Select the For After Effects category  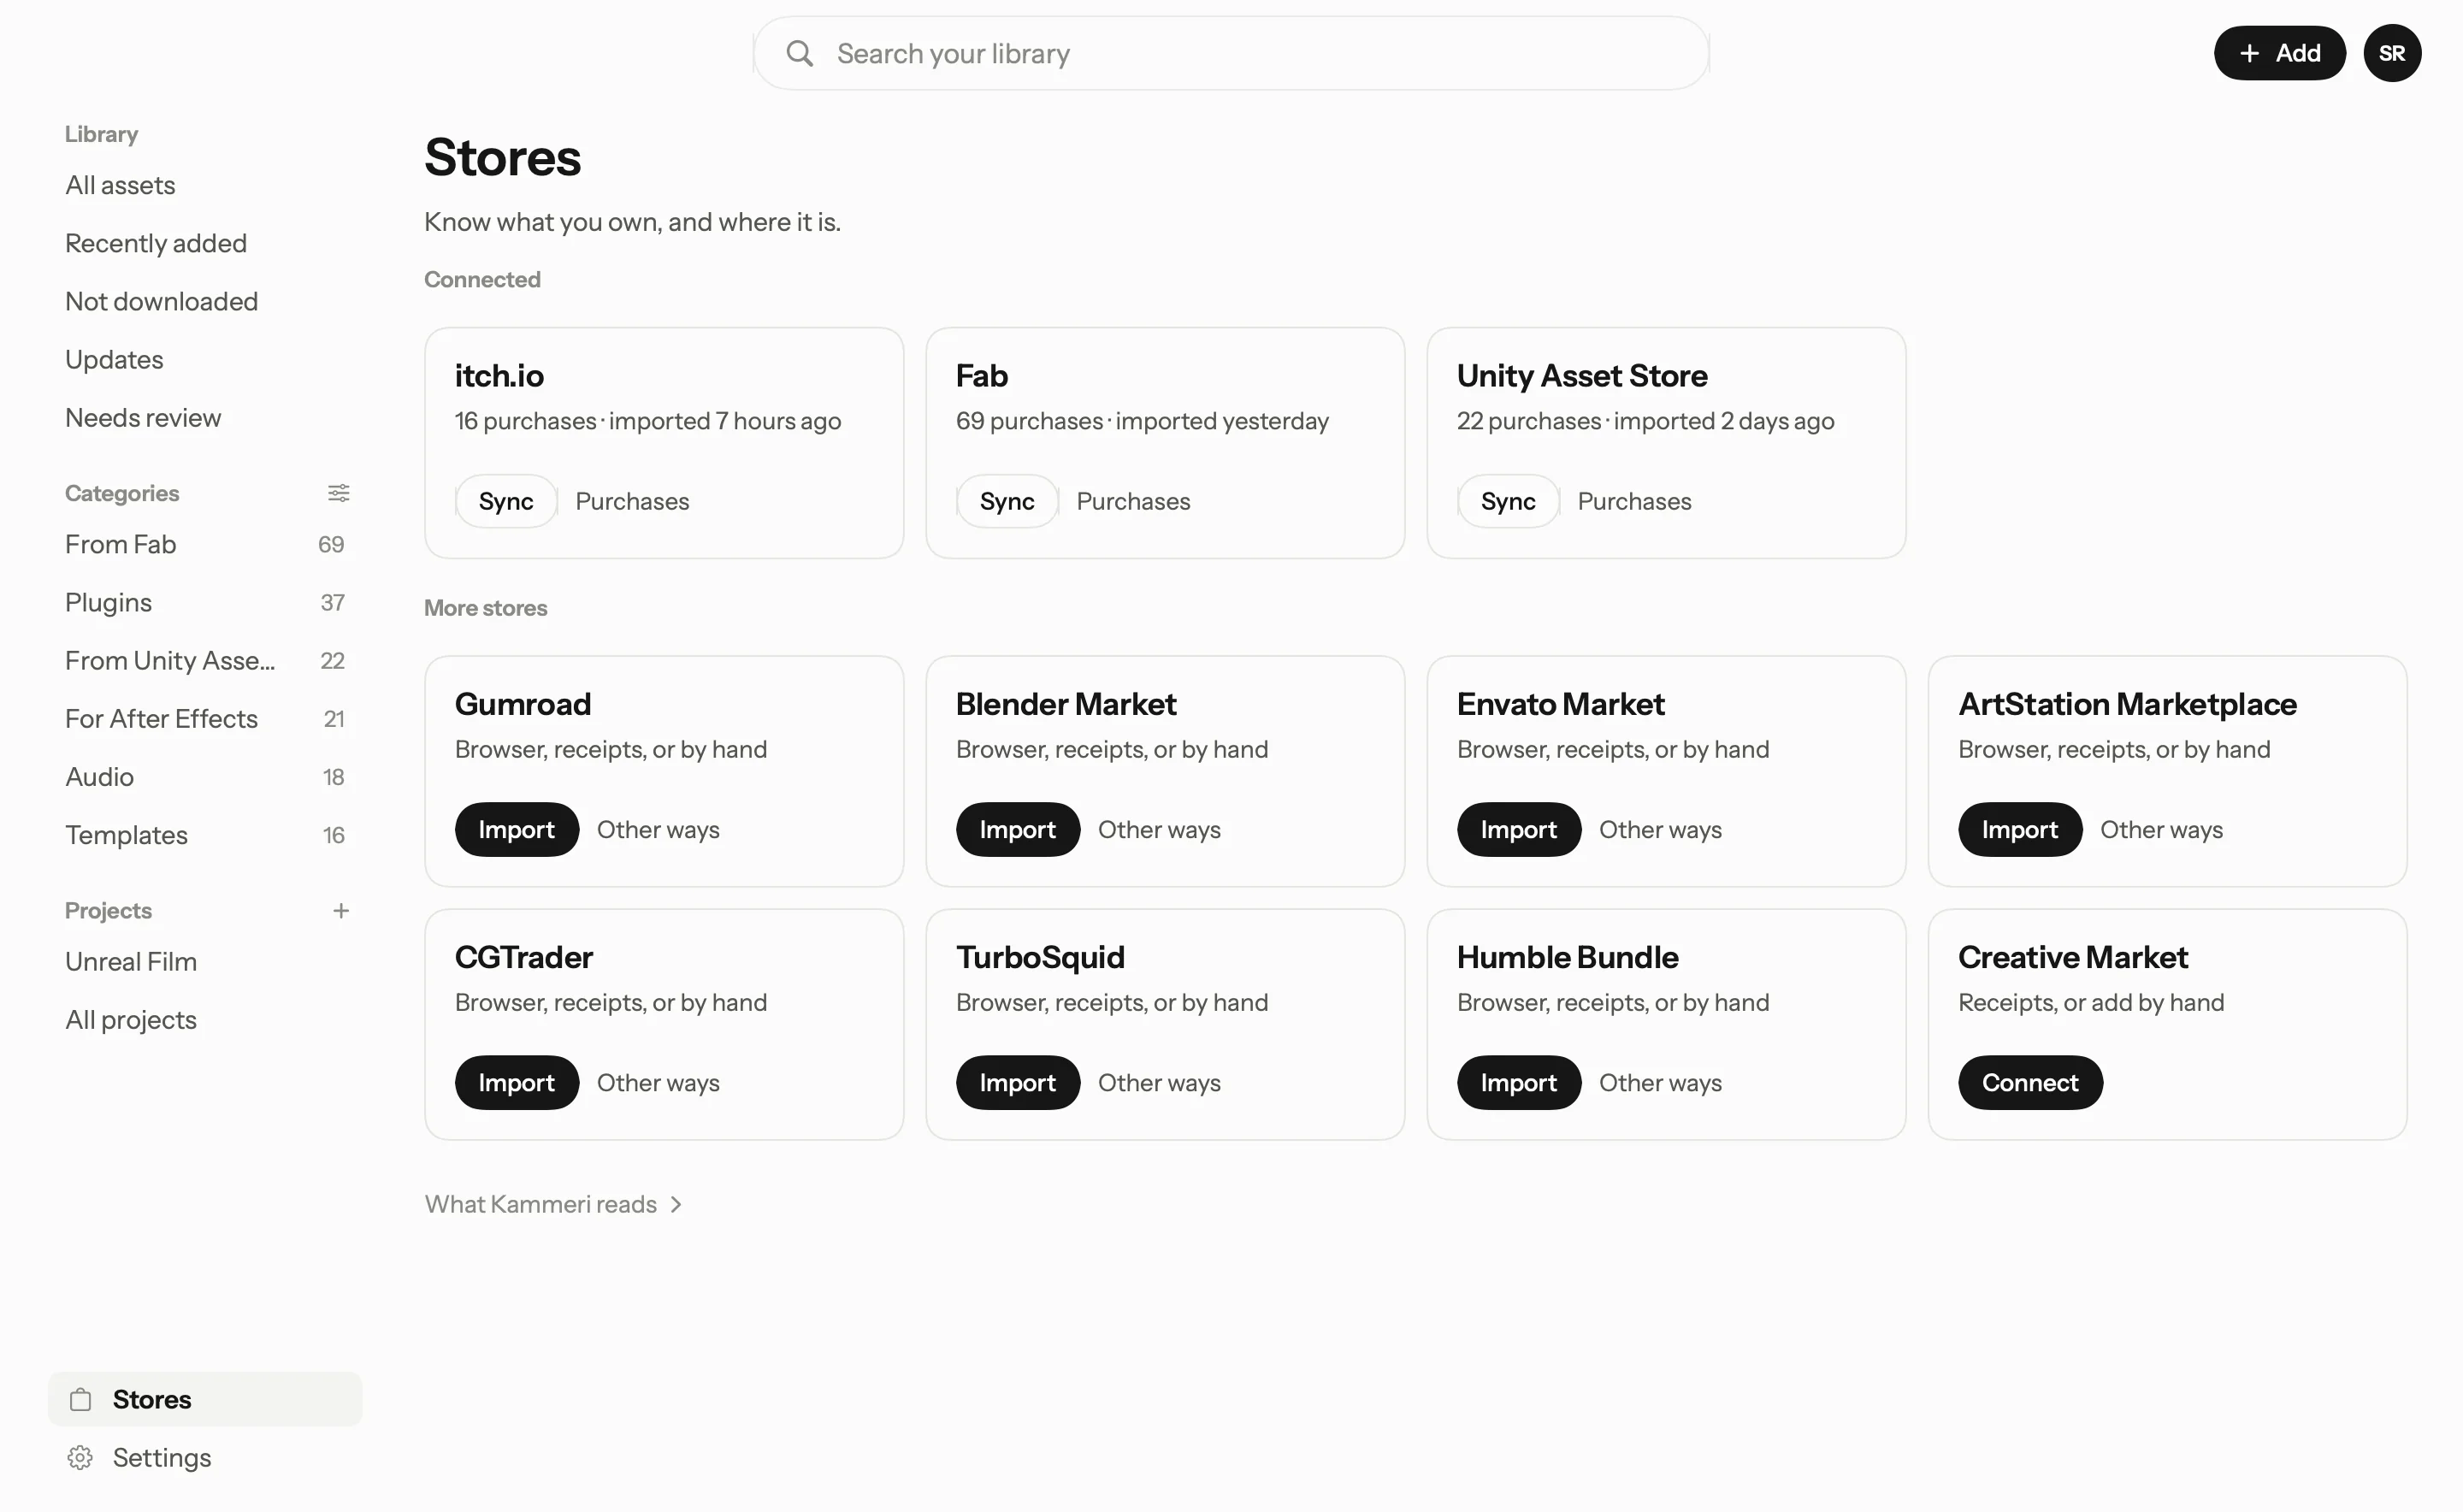click(205, 718)
